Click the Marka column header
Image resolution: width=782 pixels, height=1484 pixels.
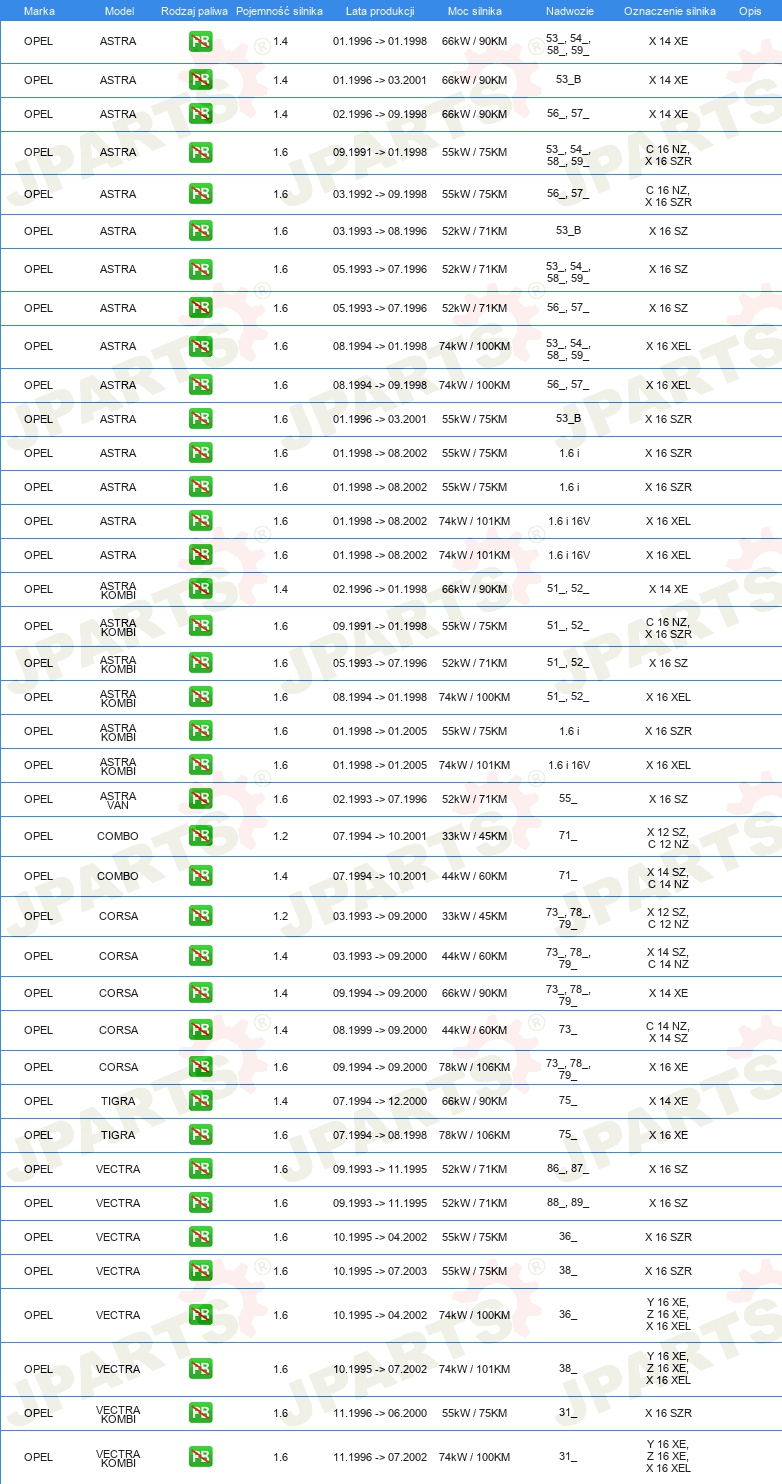click(39, 10)
